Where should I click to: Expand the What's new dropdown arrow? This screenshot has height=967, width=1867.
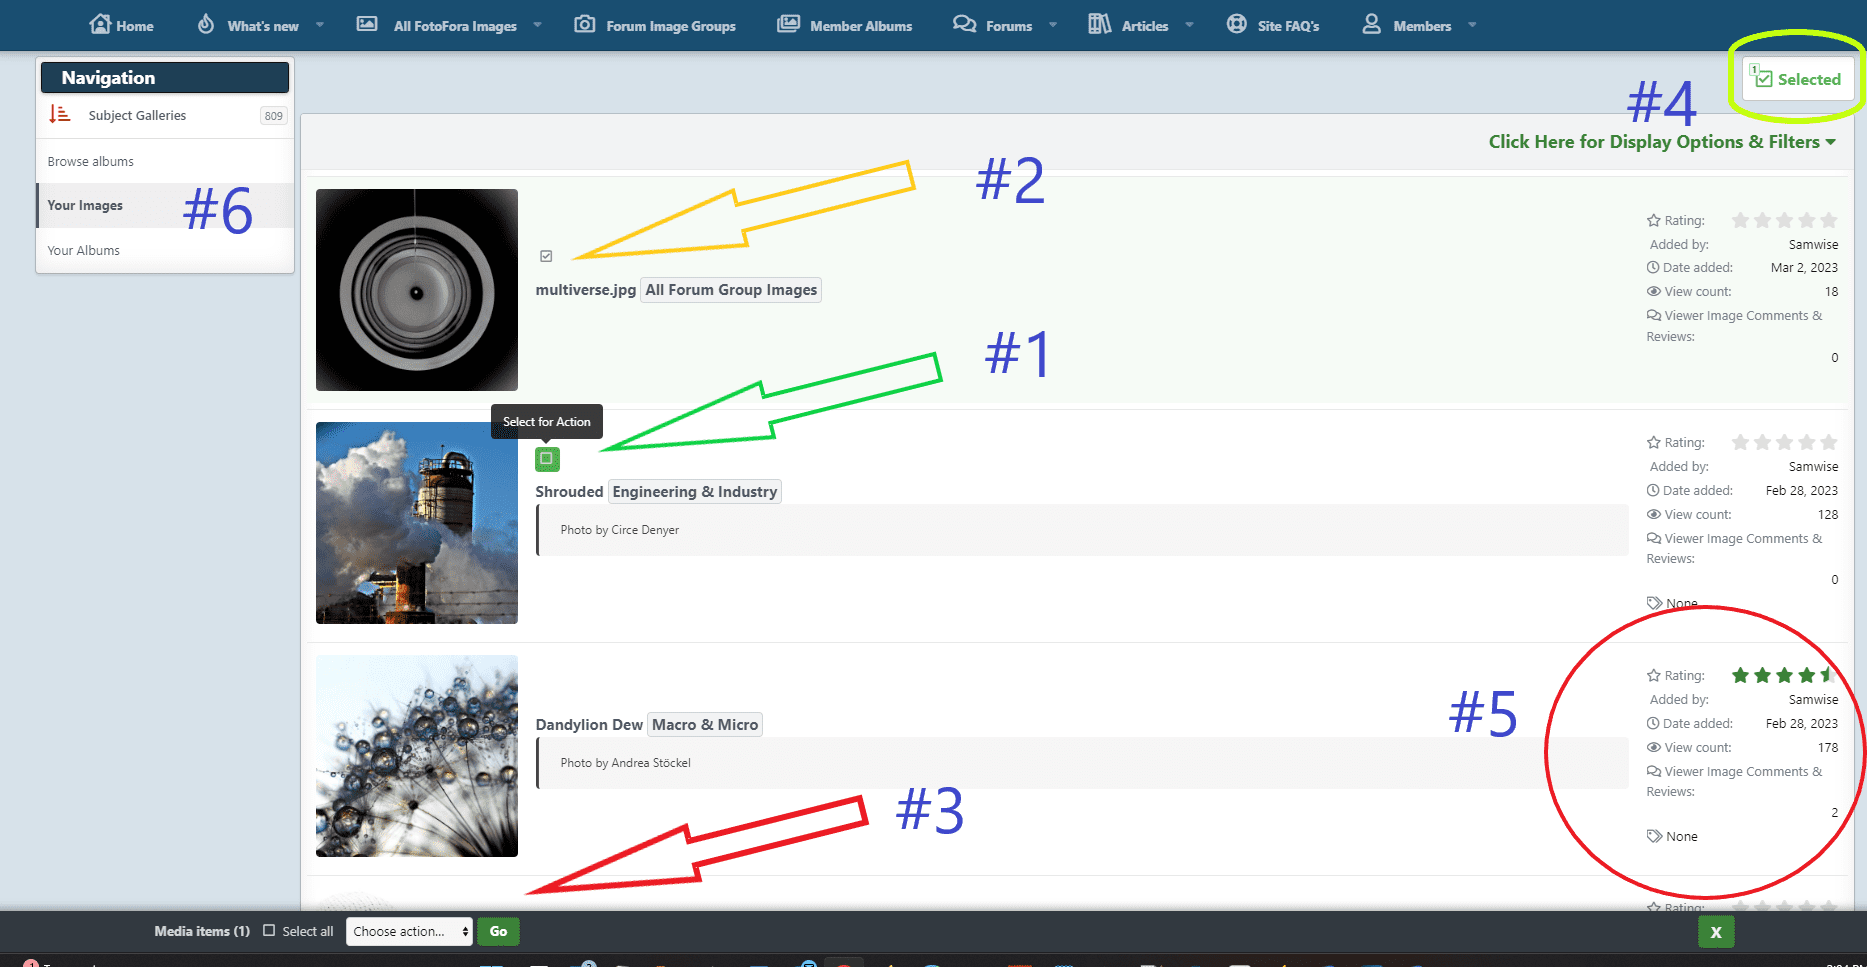pos(320,25)
